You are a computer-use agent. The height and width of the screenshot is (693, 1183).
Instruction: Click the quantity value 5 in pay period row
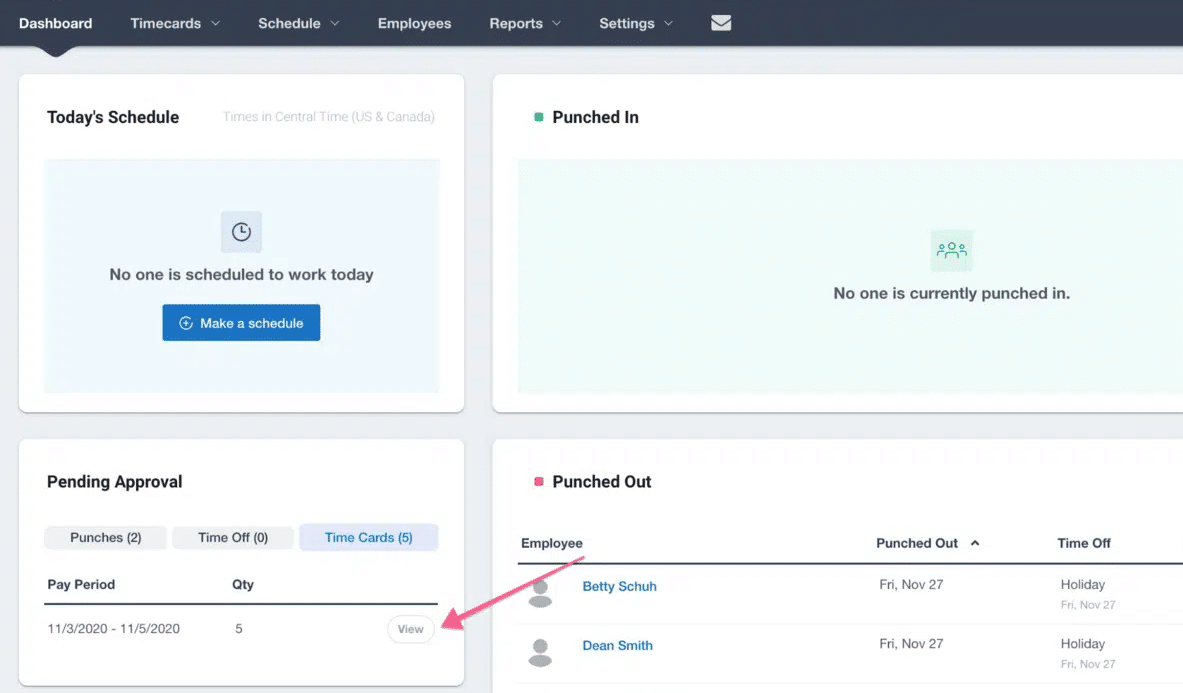point(238,629)
